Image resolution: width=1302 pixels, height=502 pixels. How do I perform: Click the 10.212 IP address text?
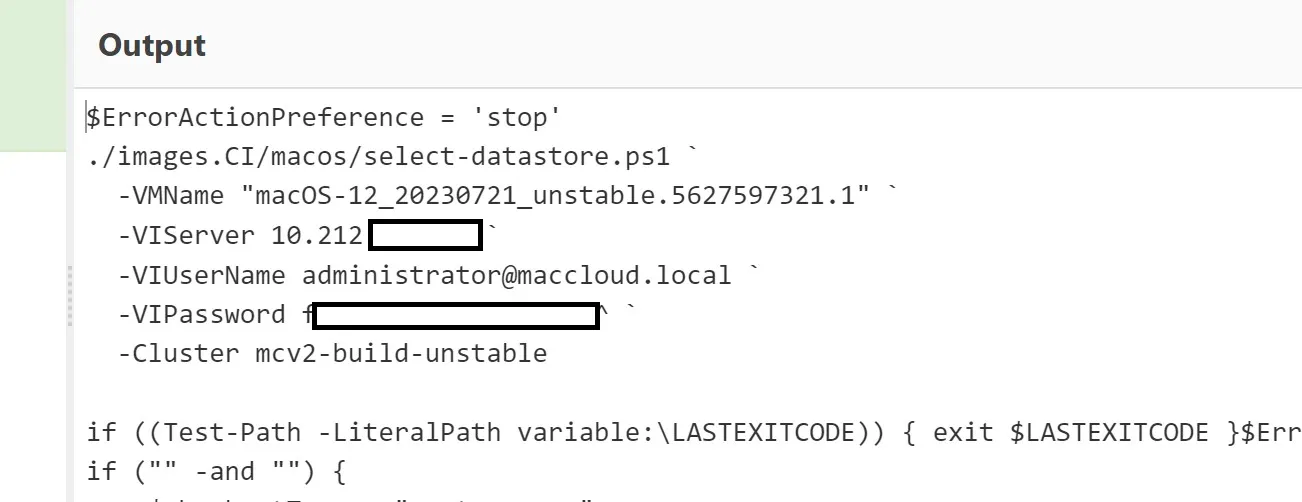(x=317, y=236)
